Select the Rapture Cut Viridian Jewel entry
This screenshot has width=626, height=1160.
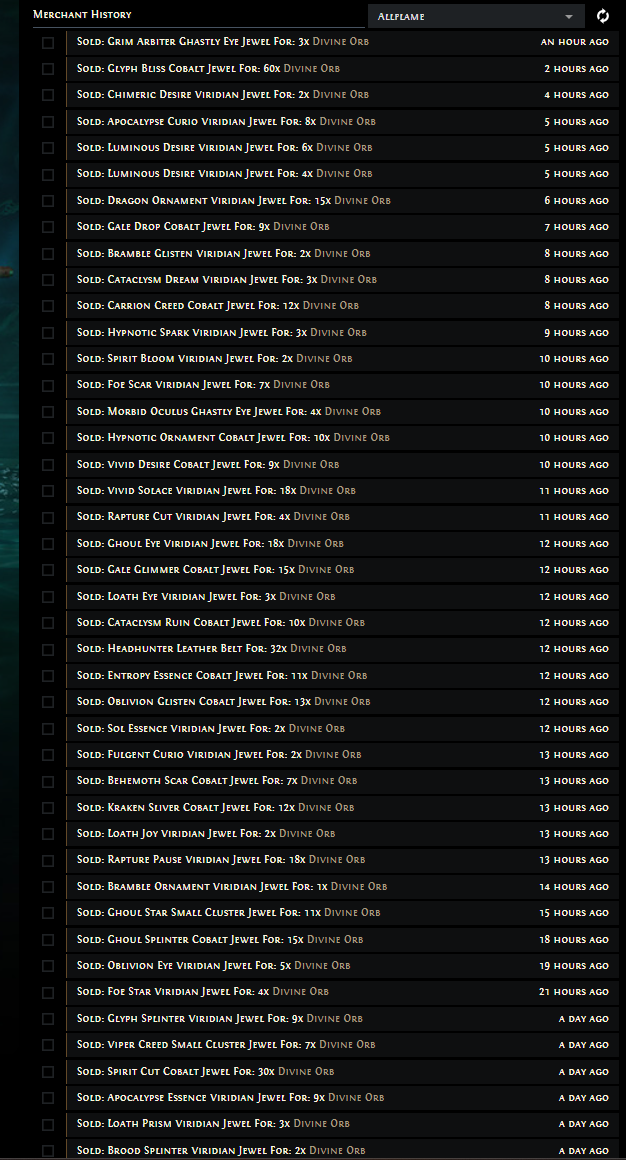click(343, 517)
